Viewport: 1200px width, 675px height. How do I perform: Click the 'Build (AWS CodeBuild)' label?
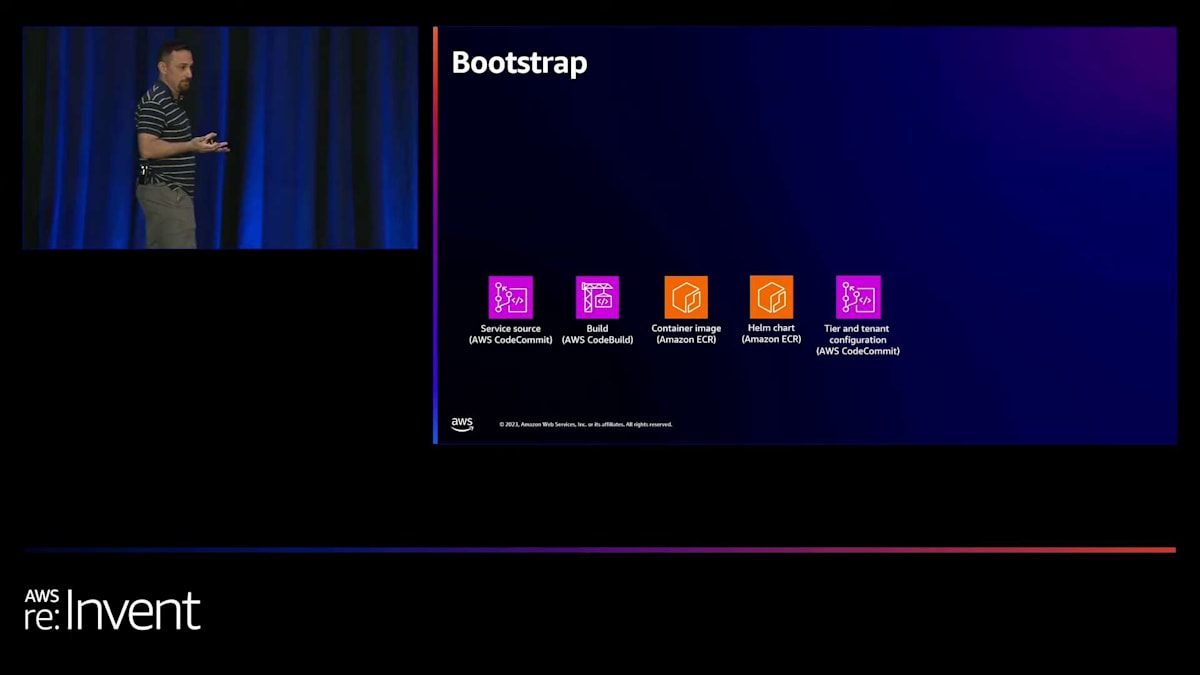[x=597, y=334]
